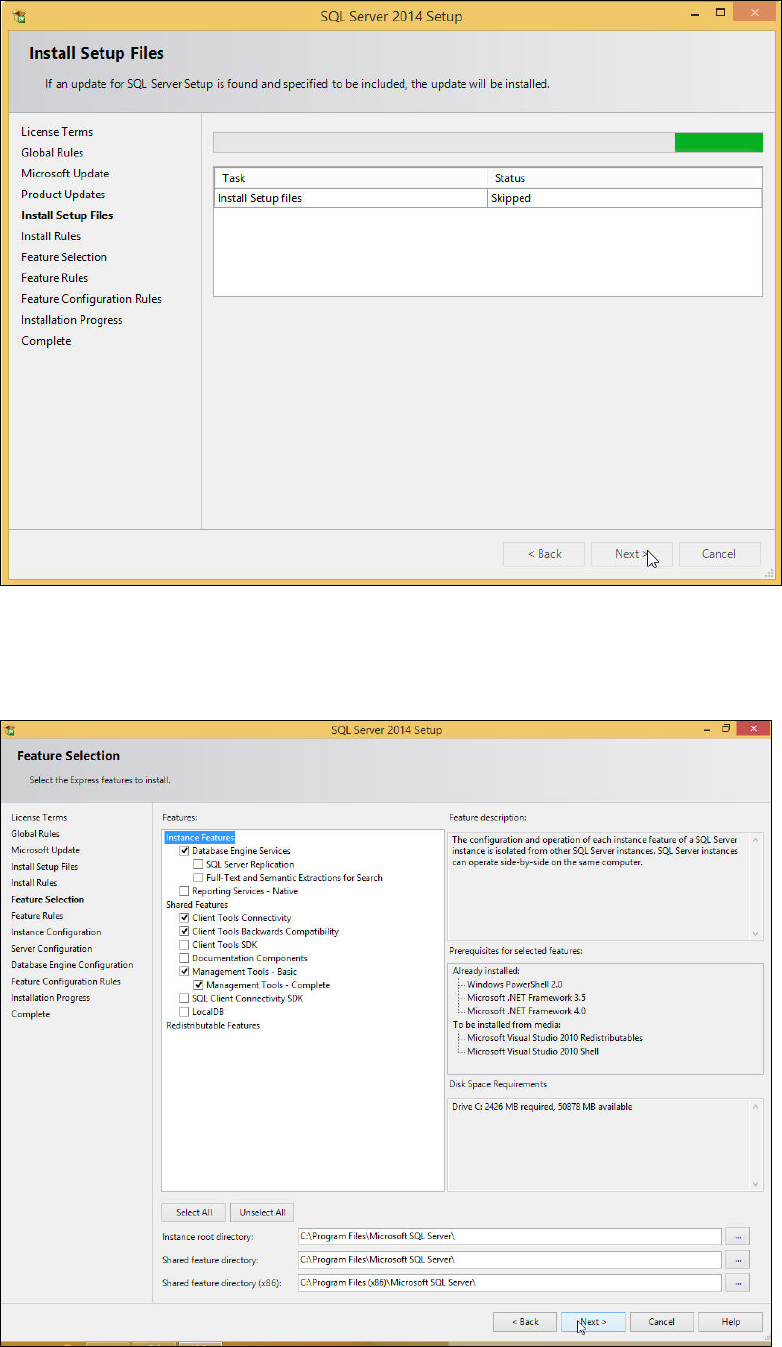Click the app icon in Install Setup Files title bar
Image resolution: width=782 pixels, height=1347 pixels.
(x=18, y=15)
